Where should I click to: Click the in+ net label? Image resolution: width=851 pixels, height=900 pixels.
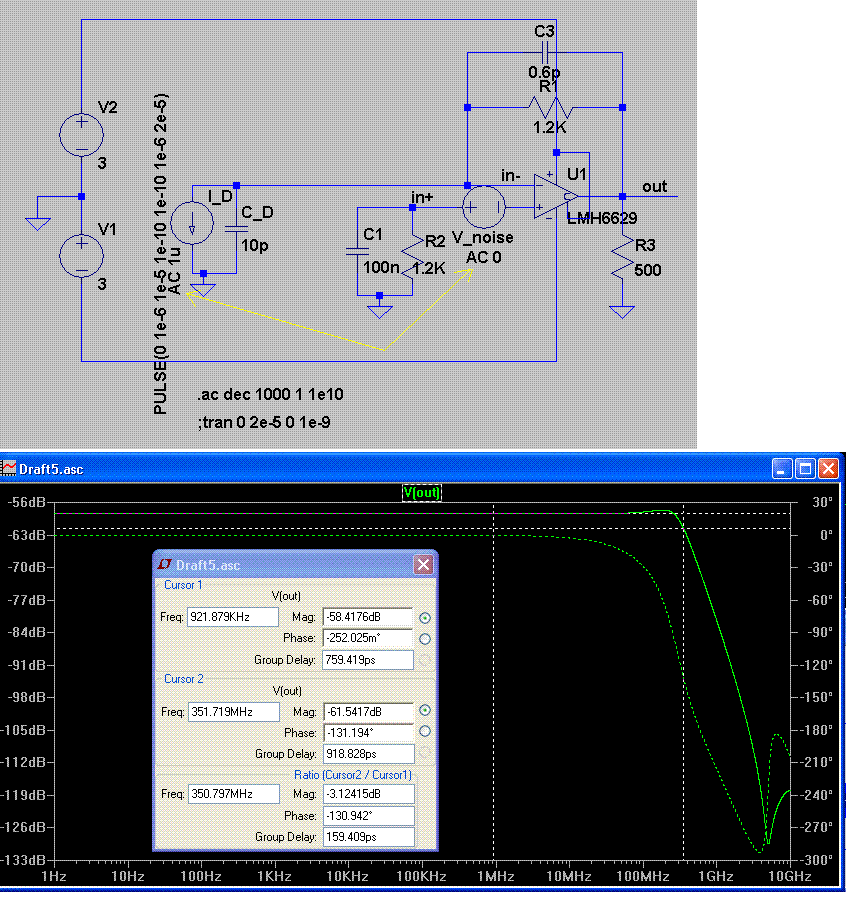(x=422, y=197)
